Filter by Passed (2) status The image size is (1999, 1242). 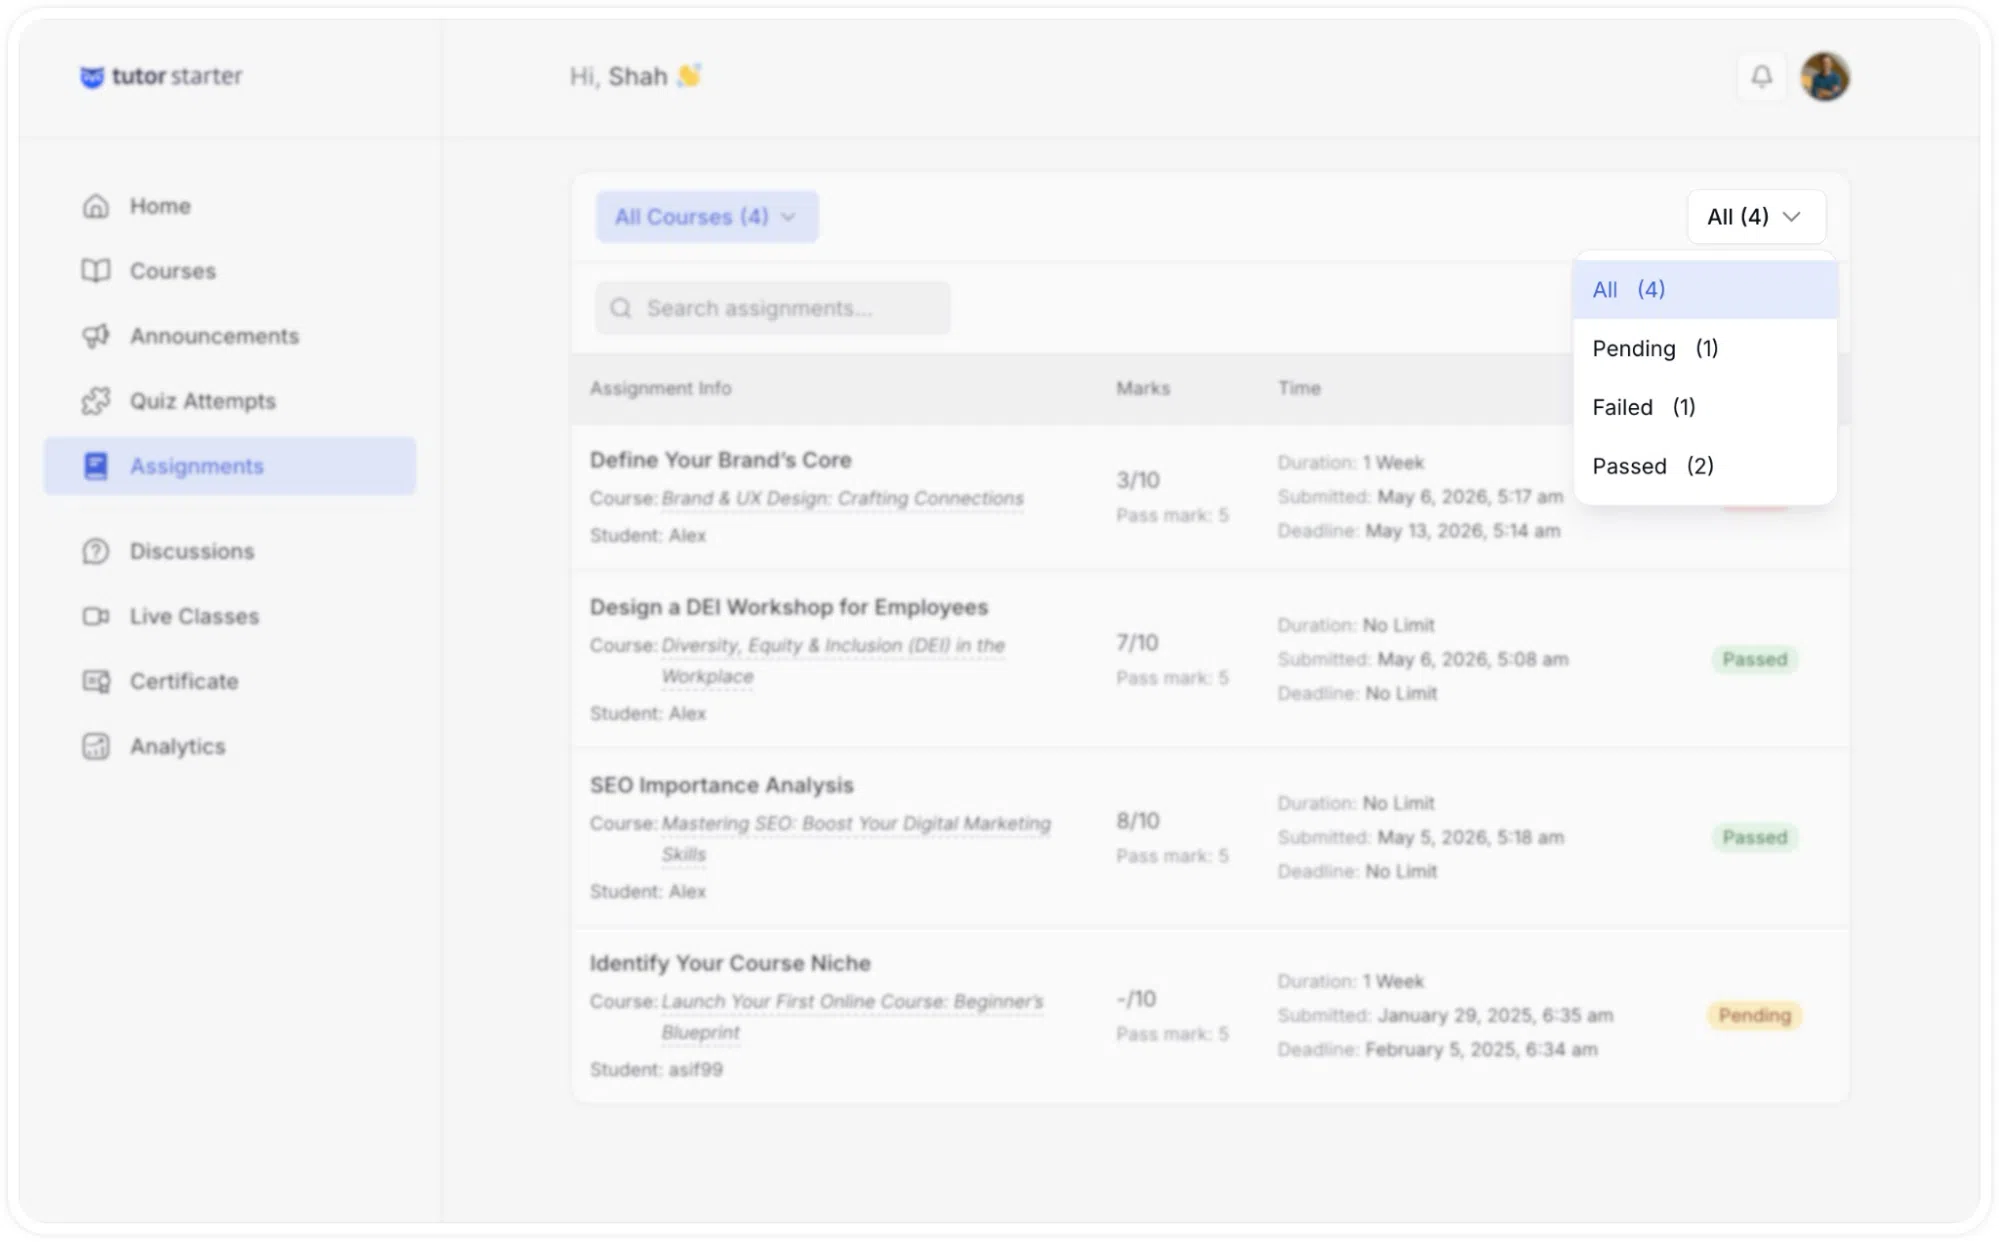[x=1705, y=467]
